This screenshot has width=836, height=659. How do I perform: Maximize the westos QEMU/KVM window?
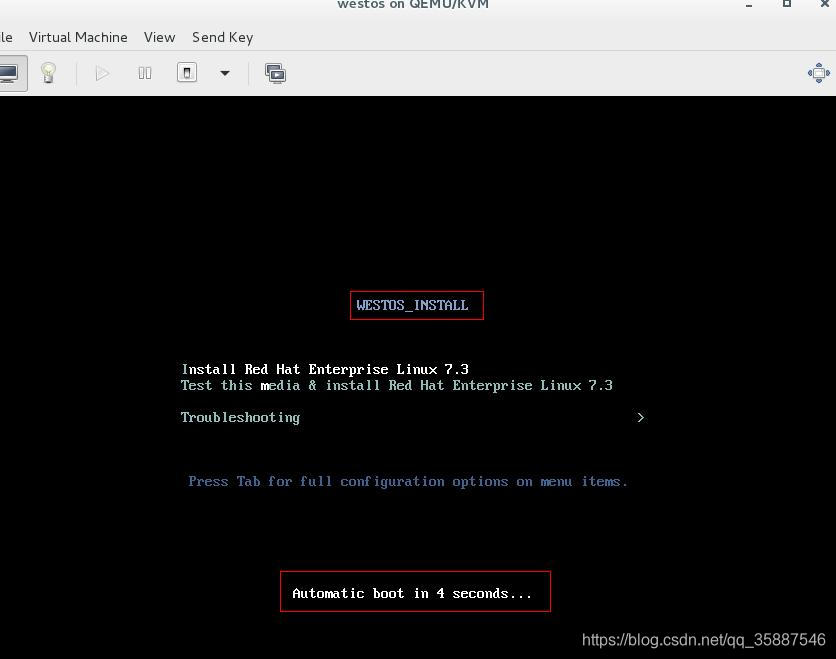(x=786, y=4)
